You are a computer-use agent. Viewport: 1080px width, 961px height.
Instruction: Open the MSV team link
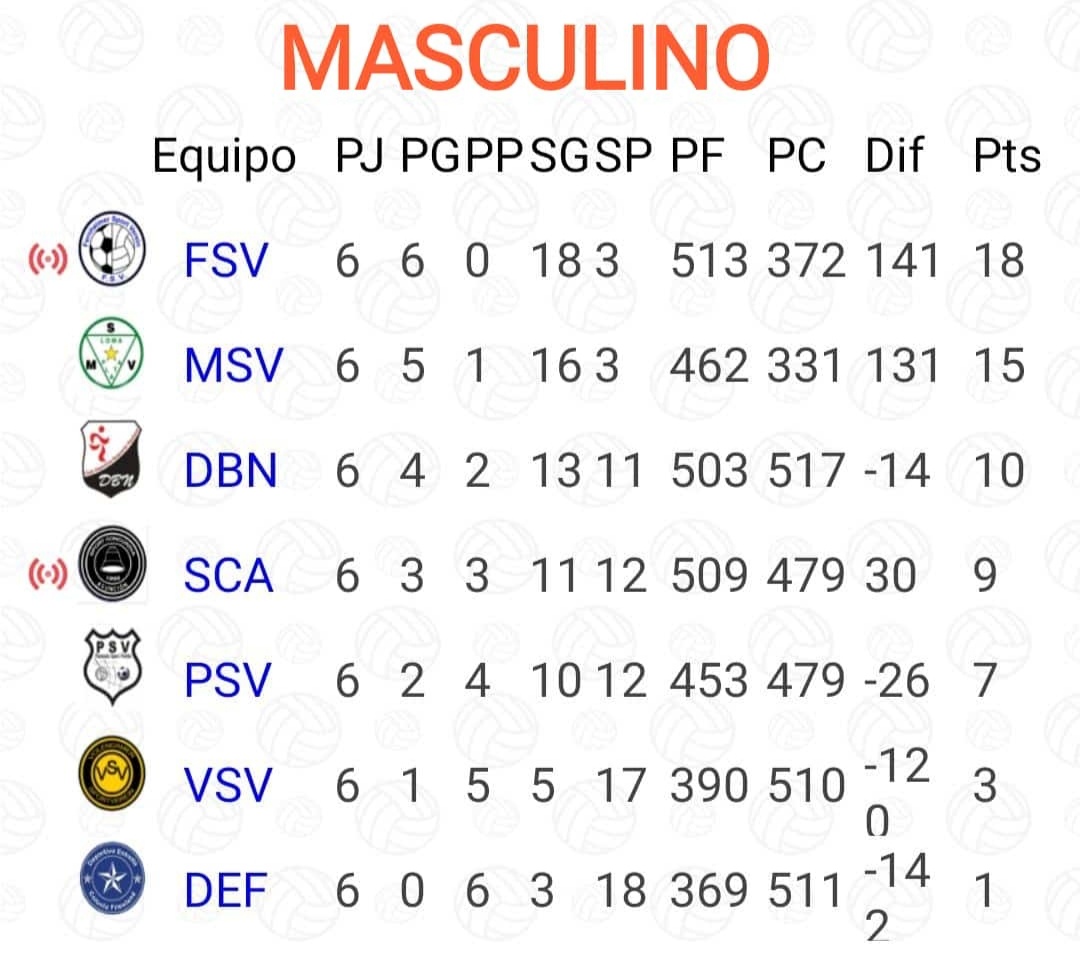click(x=234, y=366)
